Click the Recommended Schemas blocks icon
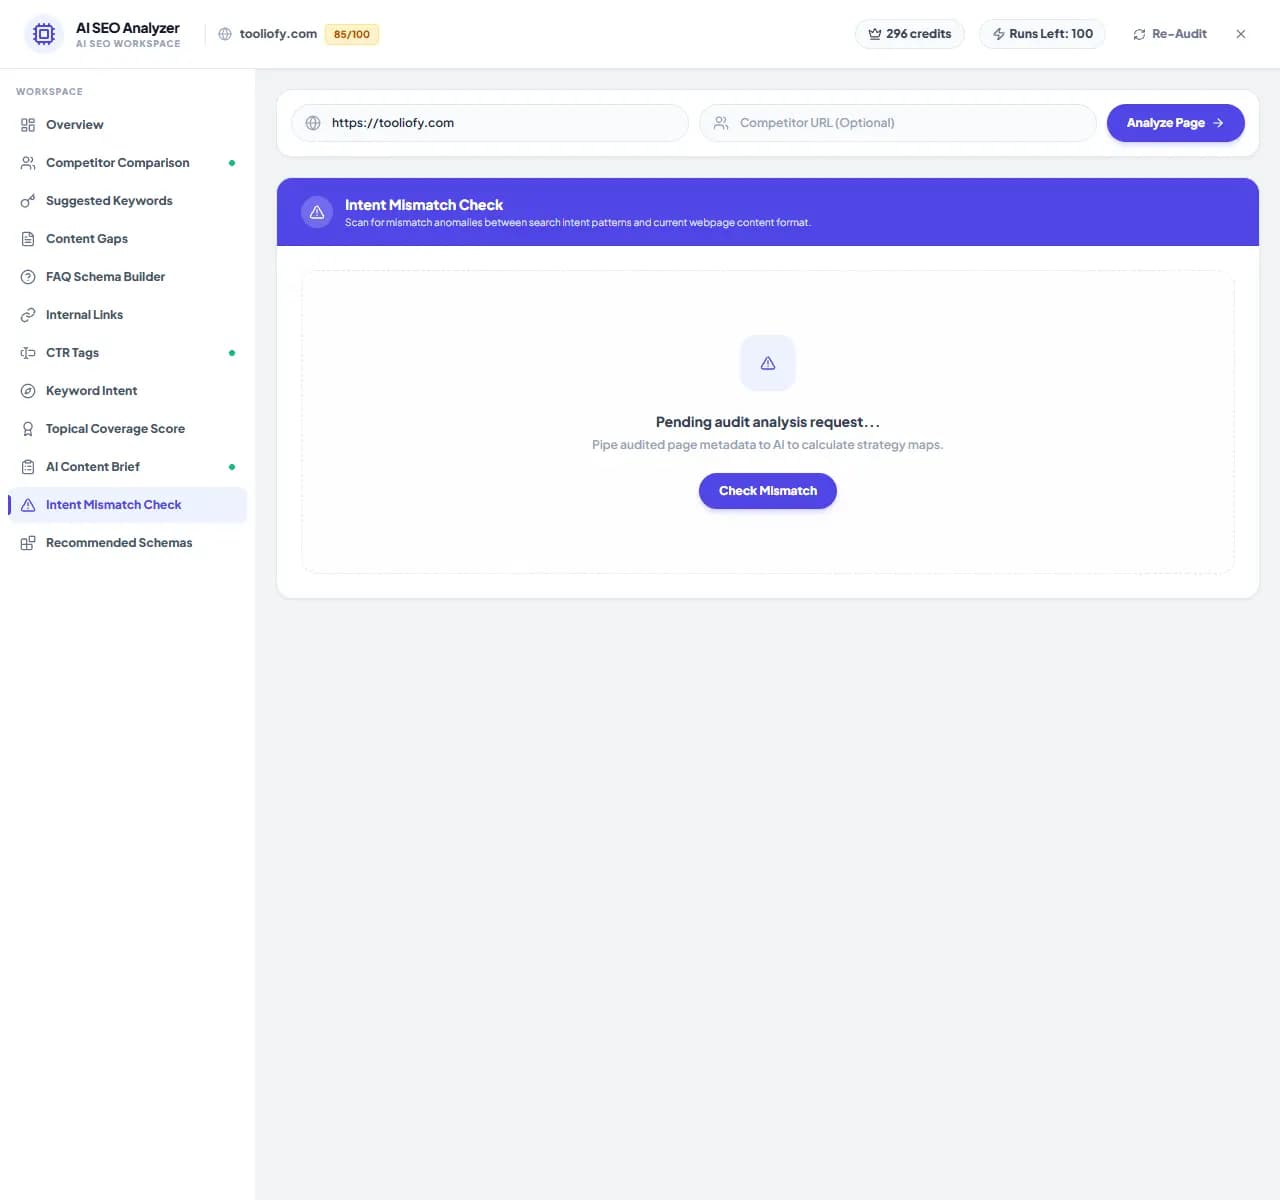This screenshot has width=1280, height=1200. tap(28, 543)
